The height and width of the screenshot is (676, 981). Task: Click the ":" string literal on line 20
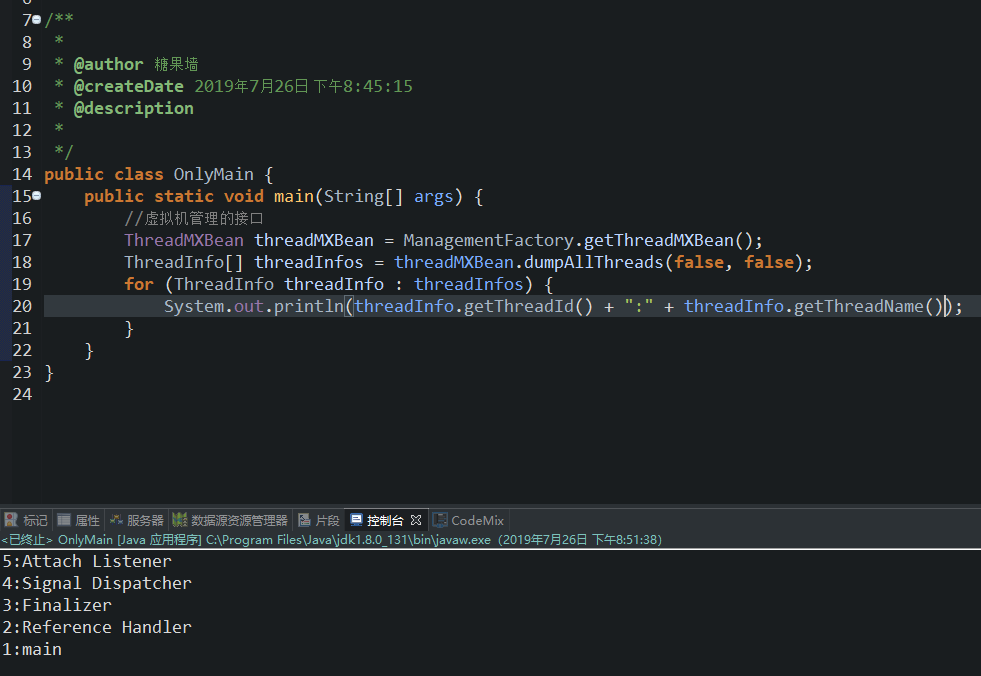639,306
